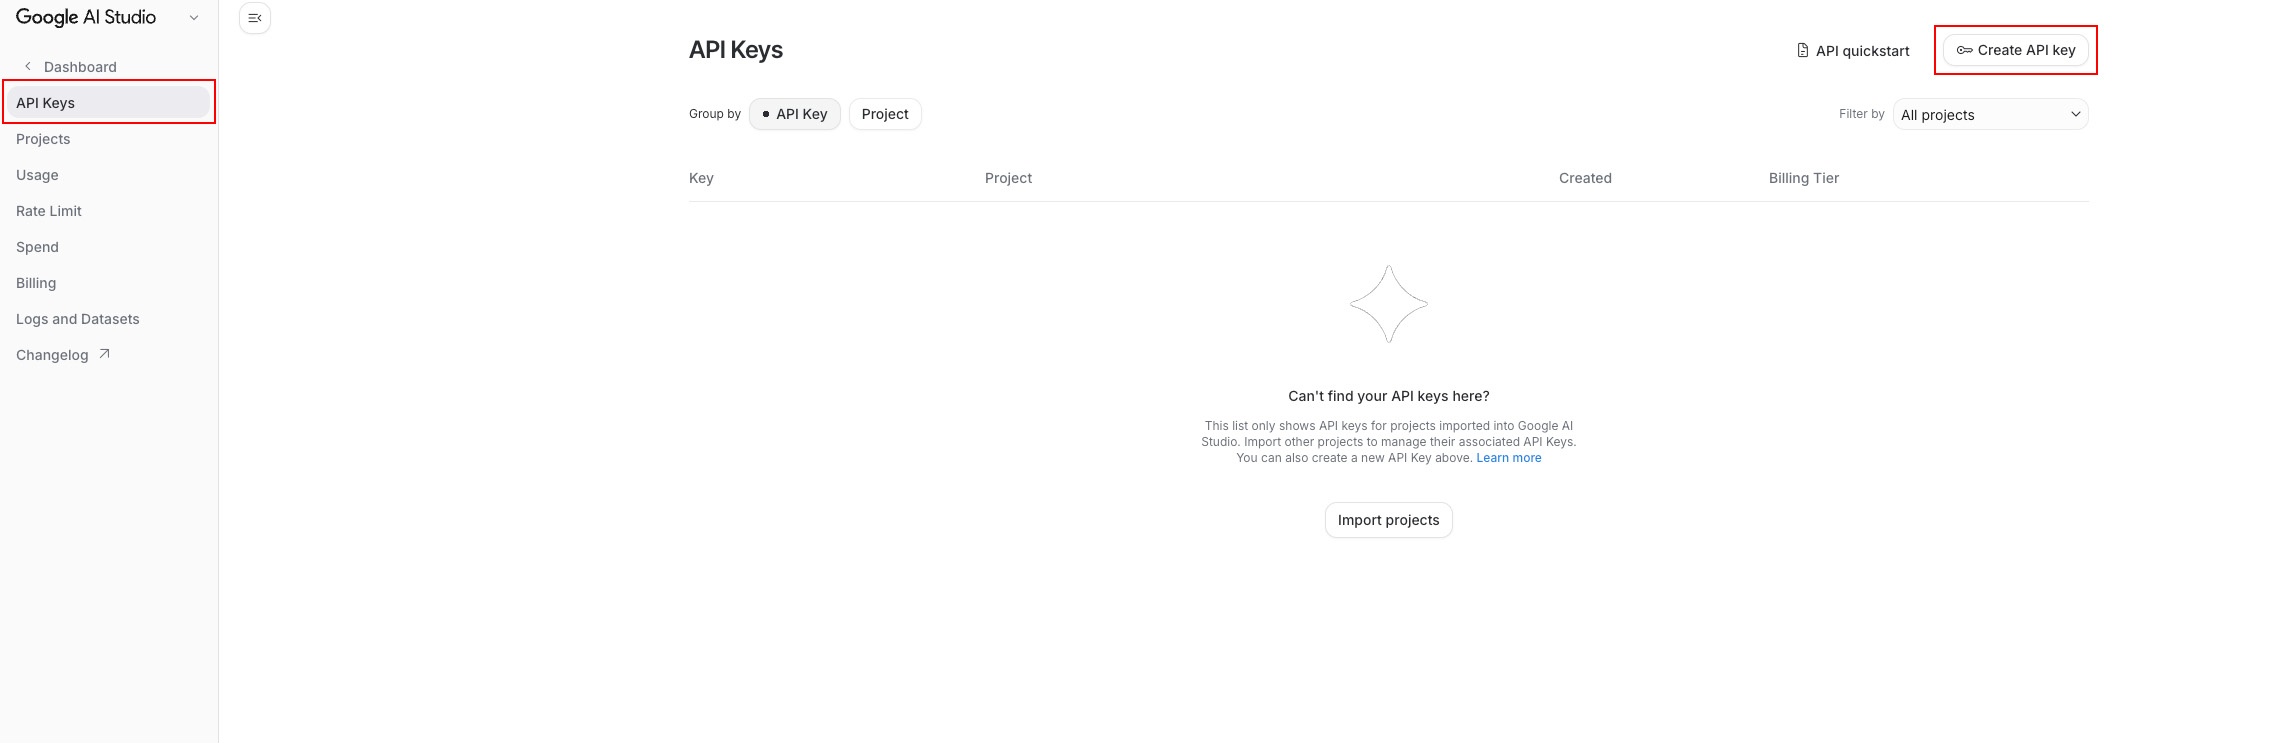Collapse the sidebar with the toggle icon

(x=255, y=18)
